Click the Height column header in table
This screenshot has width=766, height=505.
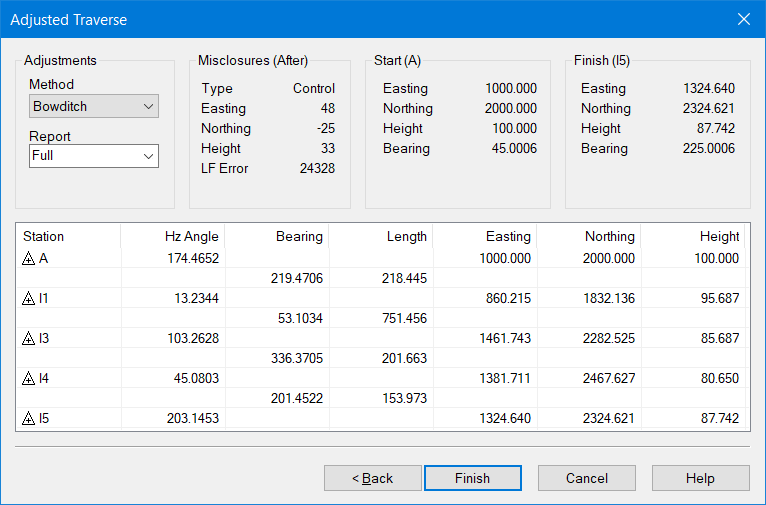[693, 236]
